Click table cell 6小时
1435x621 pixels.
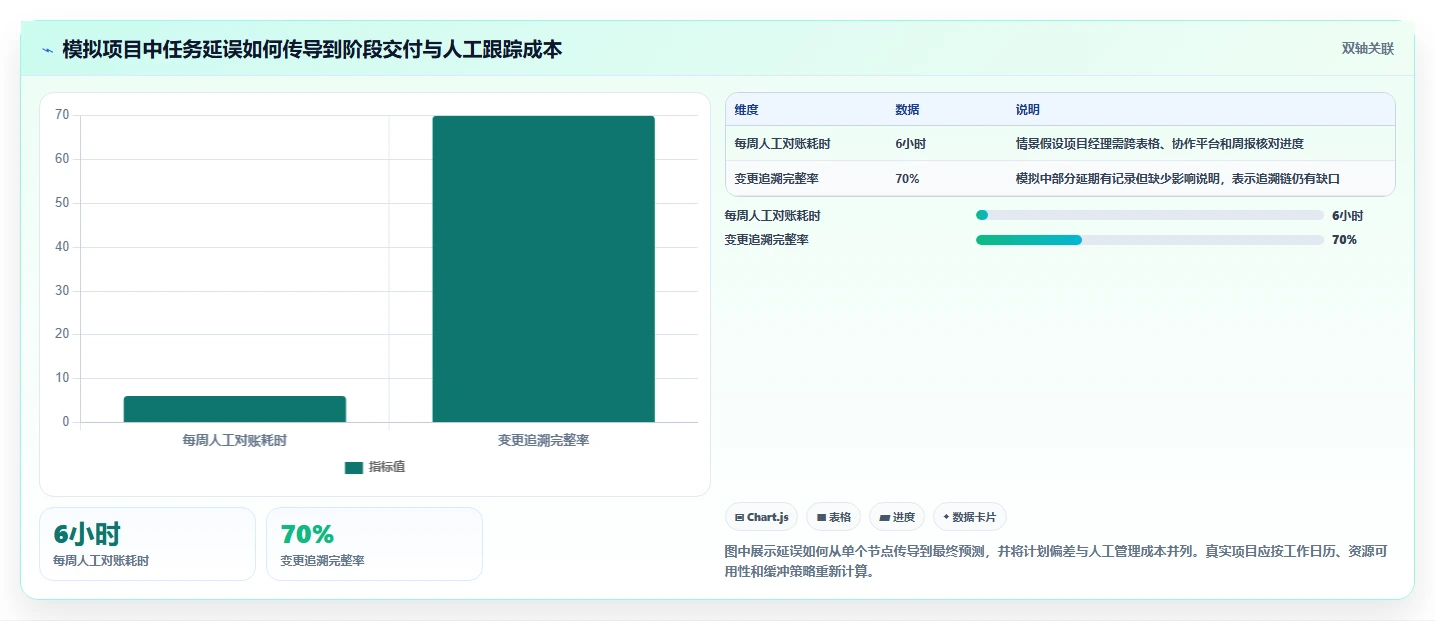[x=911, y=144]
